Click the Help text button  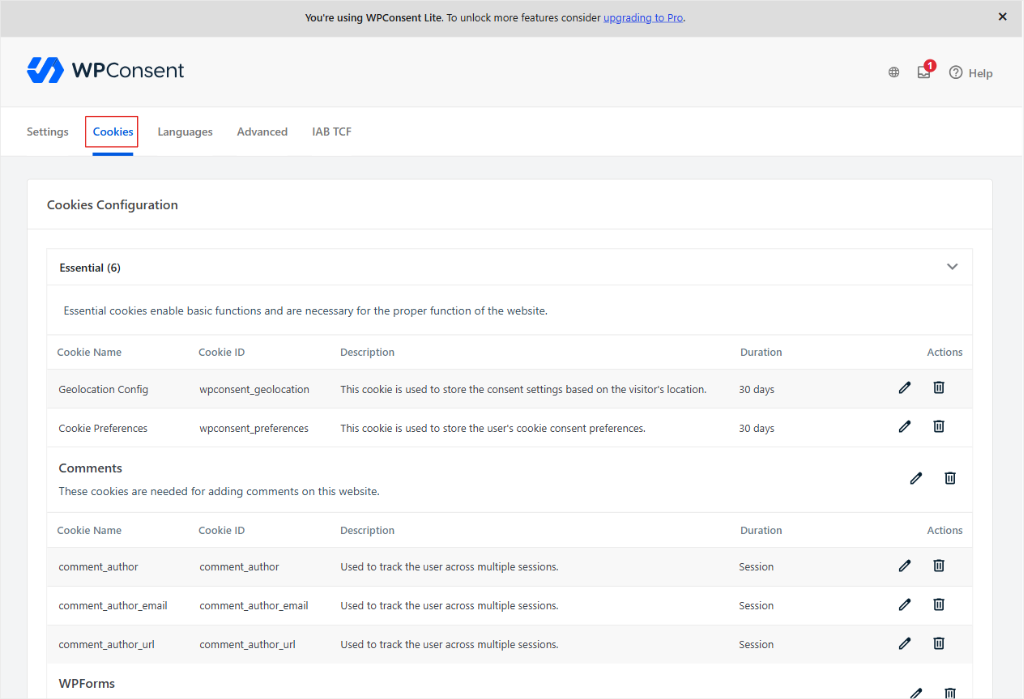980,73
